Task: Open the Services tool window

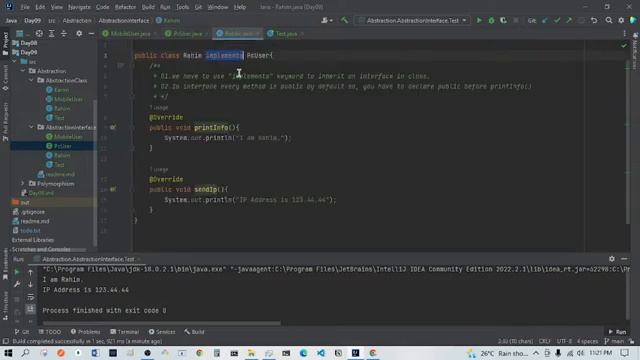Action: [x=162, y=332]
